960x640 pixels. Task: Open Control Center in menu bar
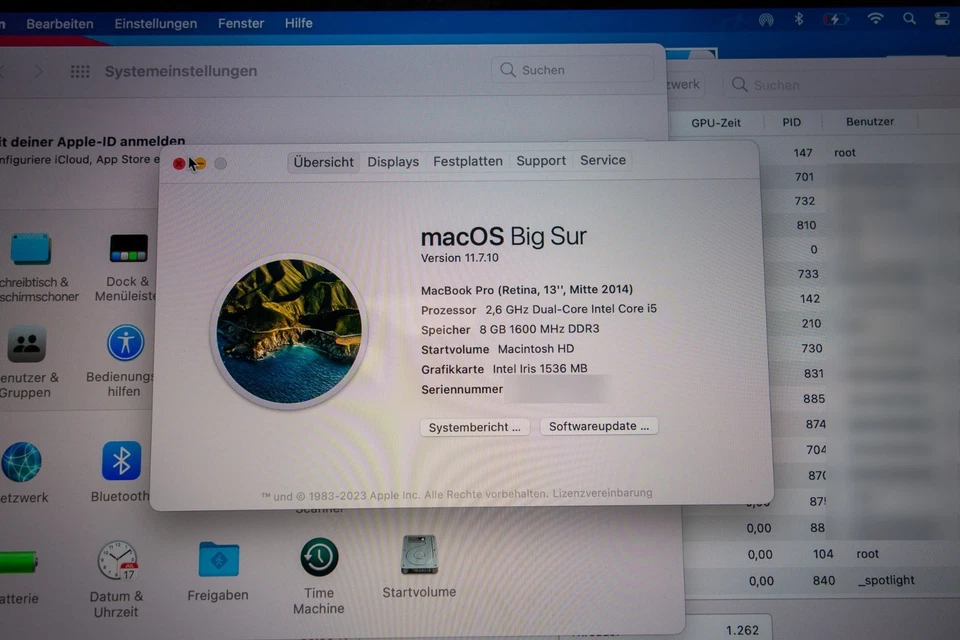[x=942, y=18]
